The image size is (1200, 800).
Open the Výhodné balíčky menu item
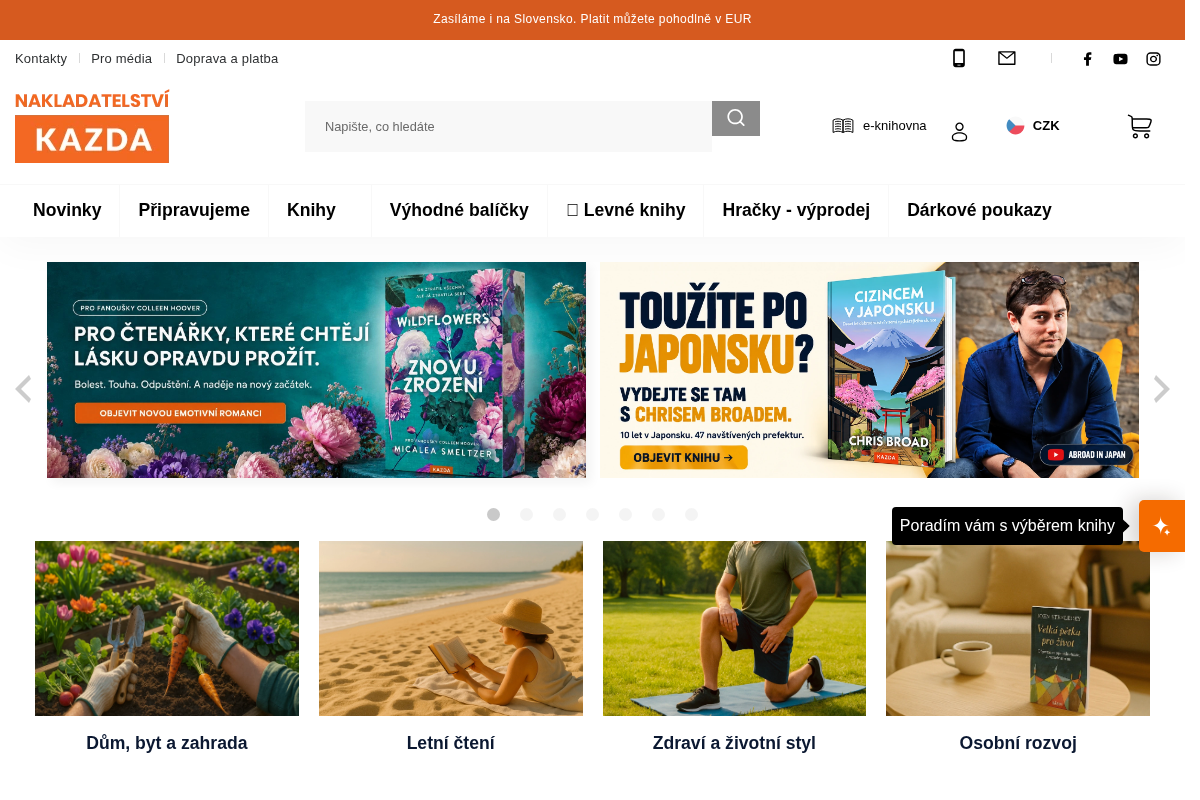pyautogui.click(x=459, y=210)
